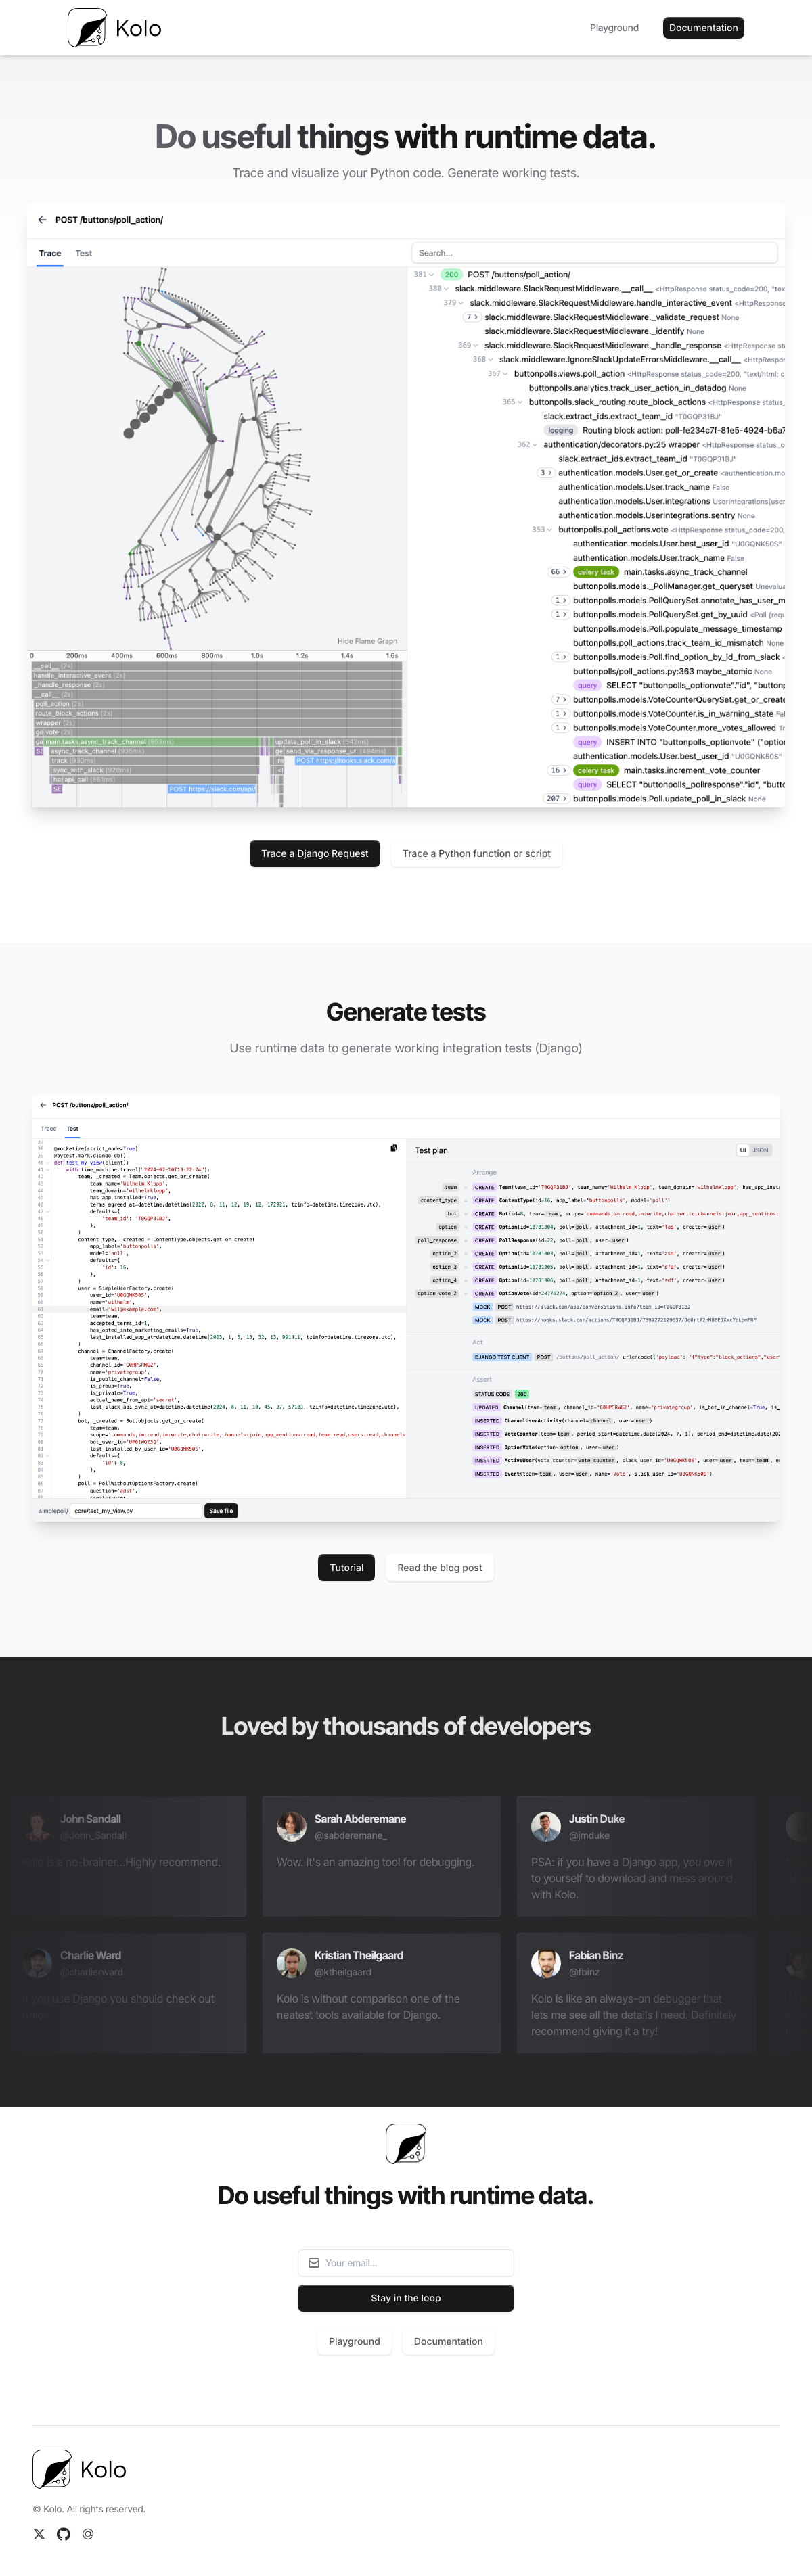Switch to the Trace tab in trace view
812x2576 pixels.
click(x=50, y=253)
